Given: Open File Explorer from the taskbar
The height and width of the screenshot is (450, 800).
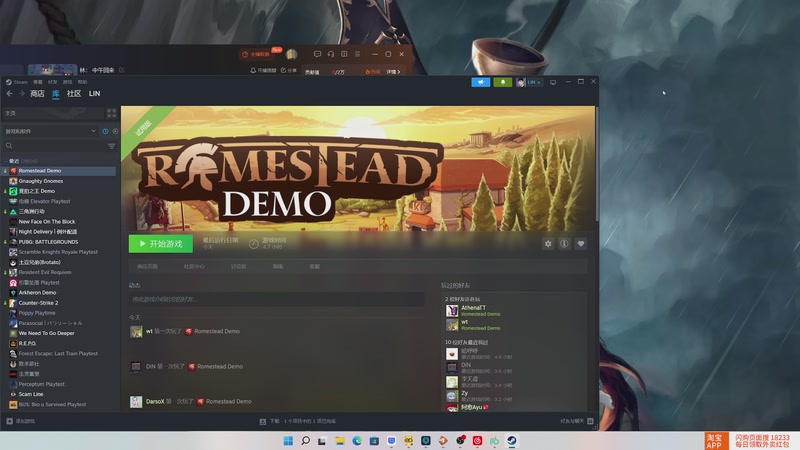Looking at the screenshot, I should pos(340,440).
